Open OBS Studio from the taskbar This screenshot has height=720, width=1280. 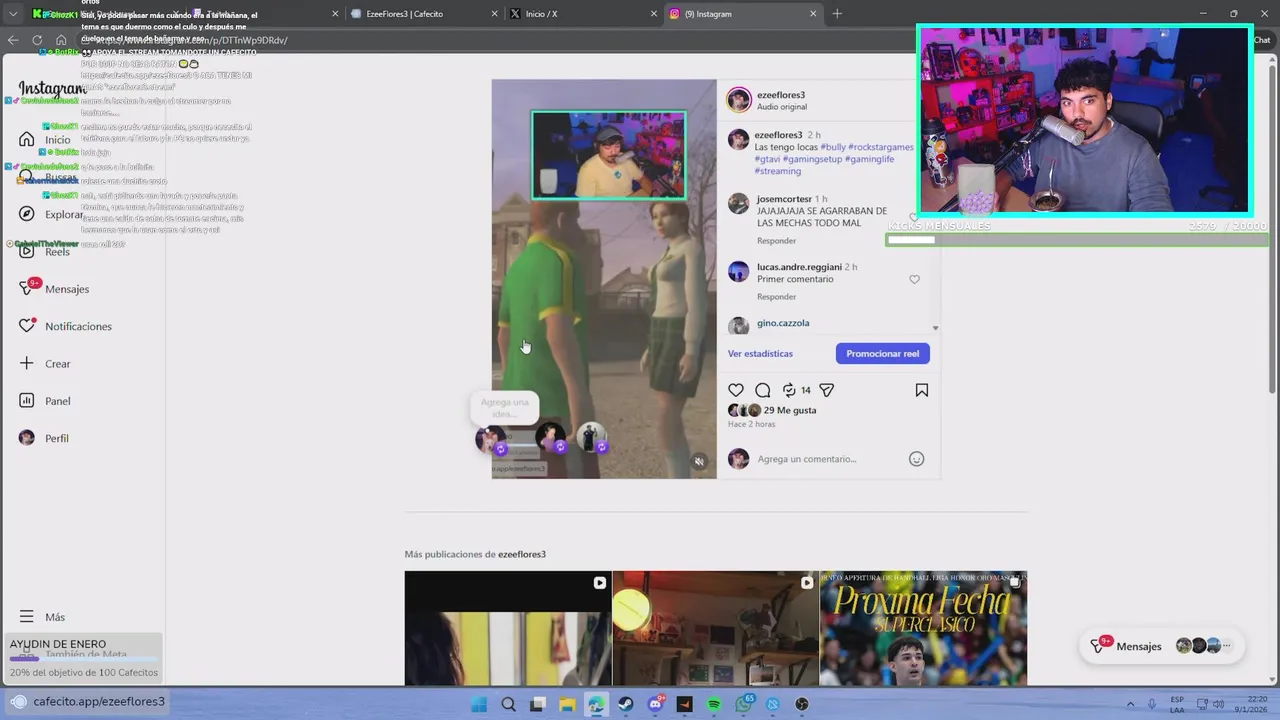click(802, 704)
